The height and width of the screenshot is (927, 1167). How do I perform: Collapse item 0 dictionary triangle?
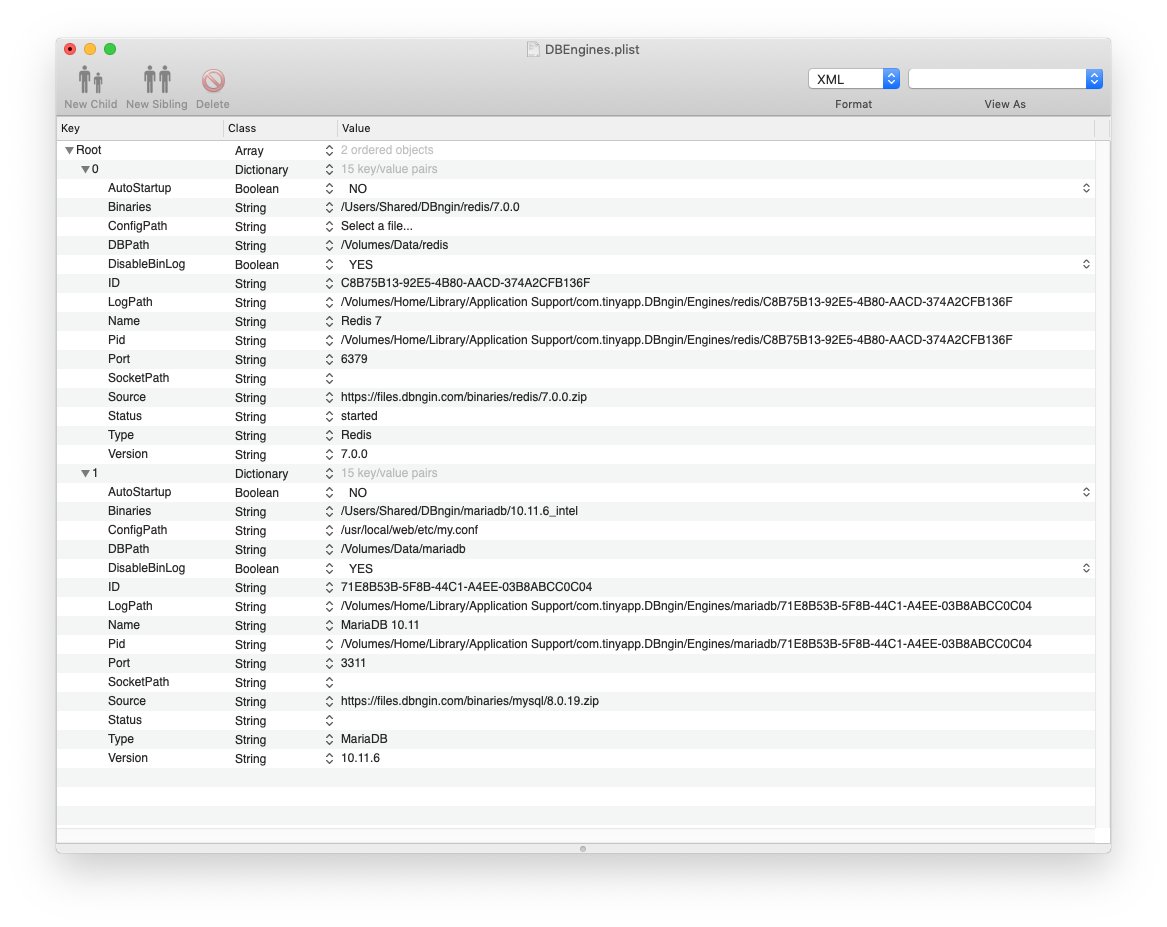click(x=86, y=170)
